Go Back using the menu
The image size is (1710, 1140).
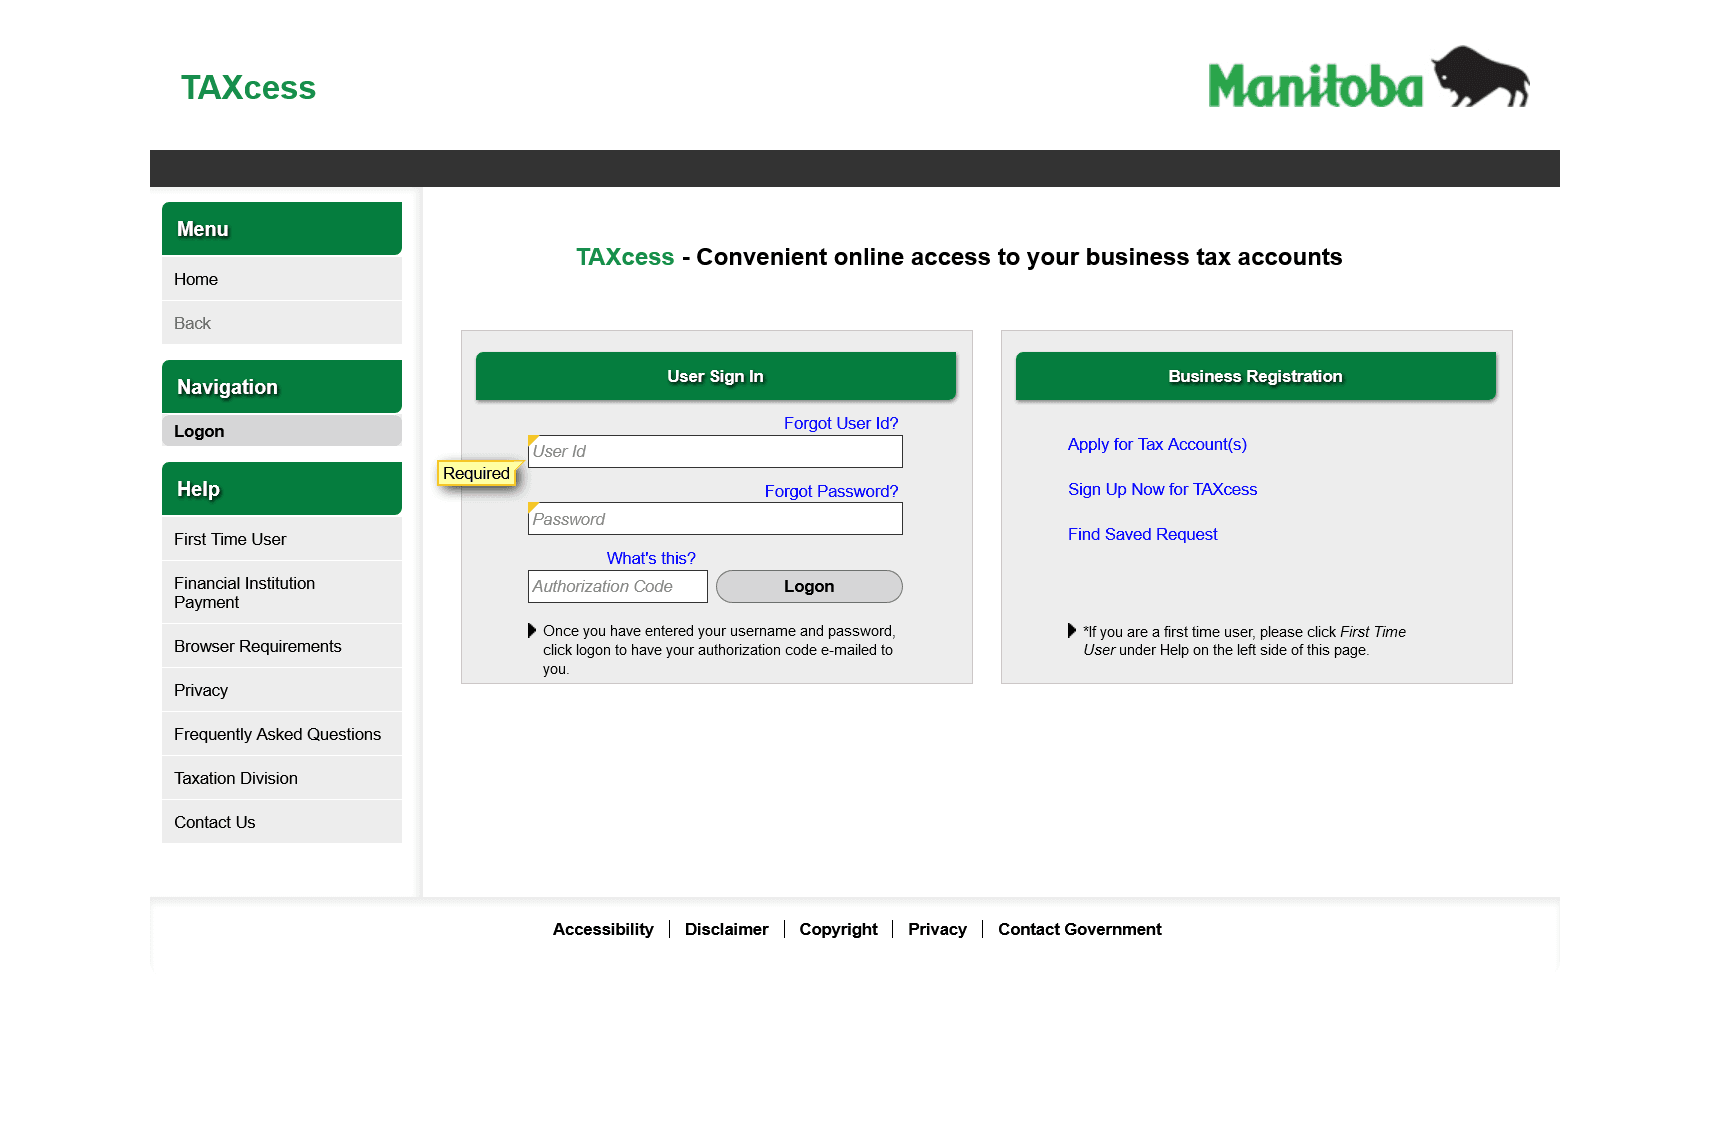282,323
